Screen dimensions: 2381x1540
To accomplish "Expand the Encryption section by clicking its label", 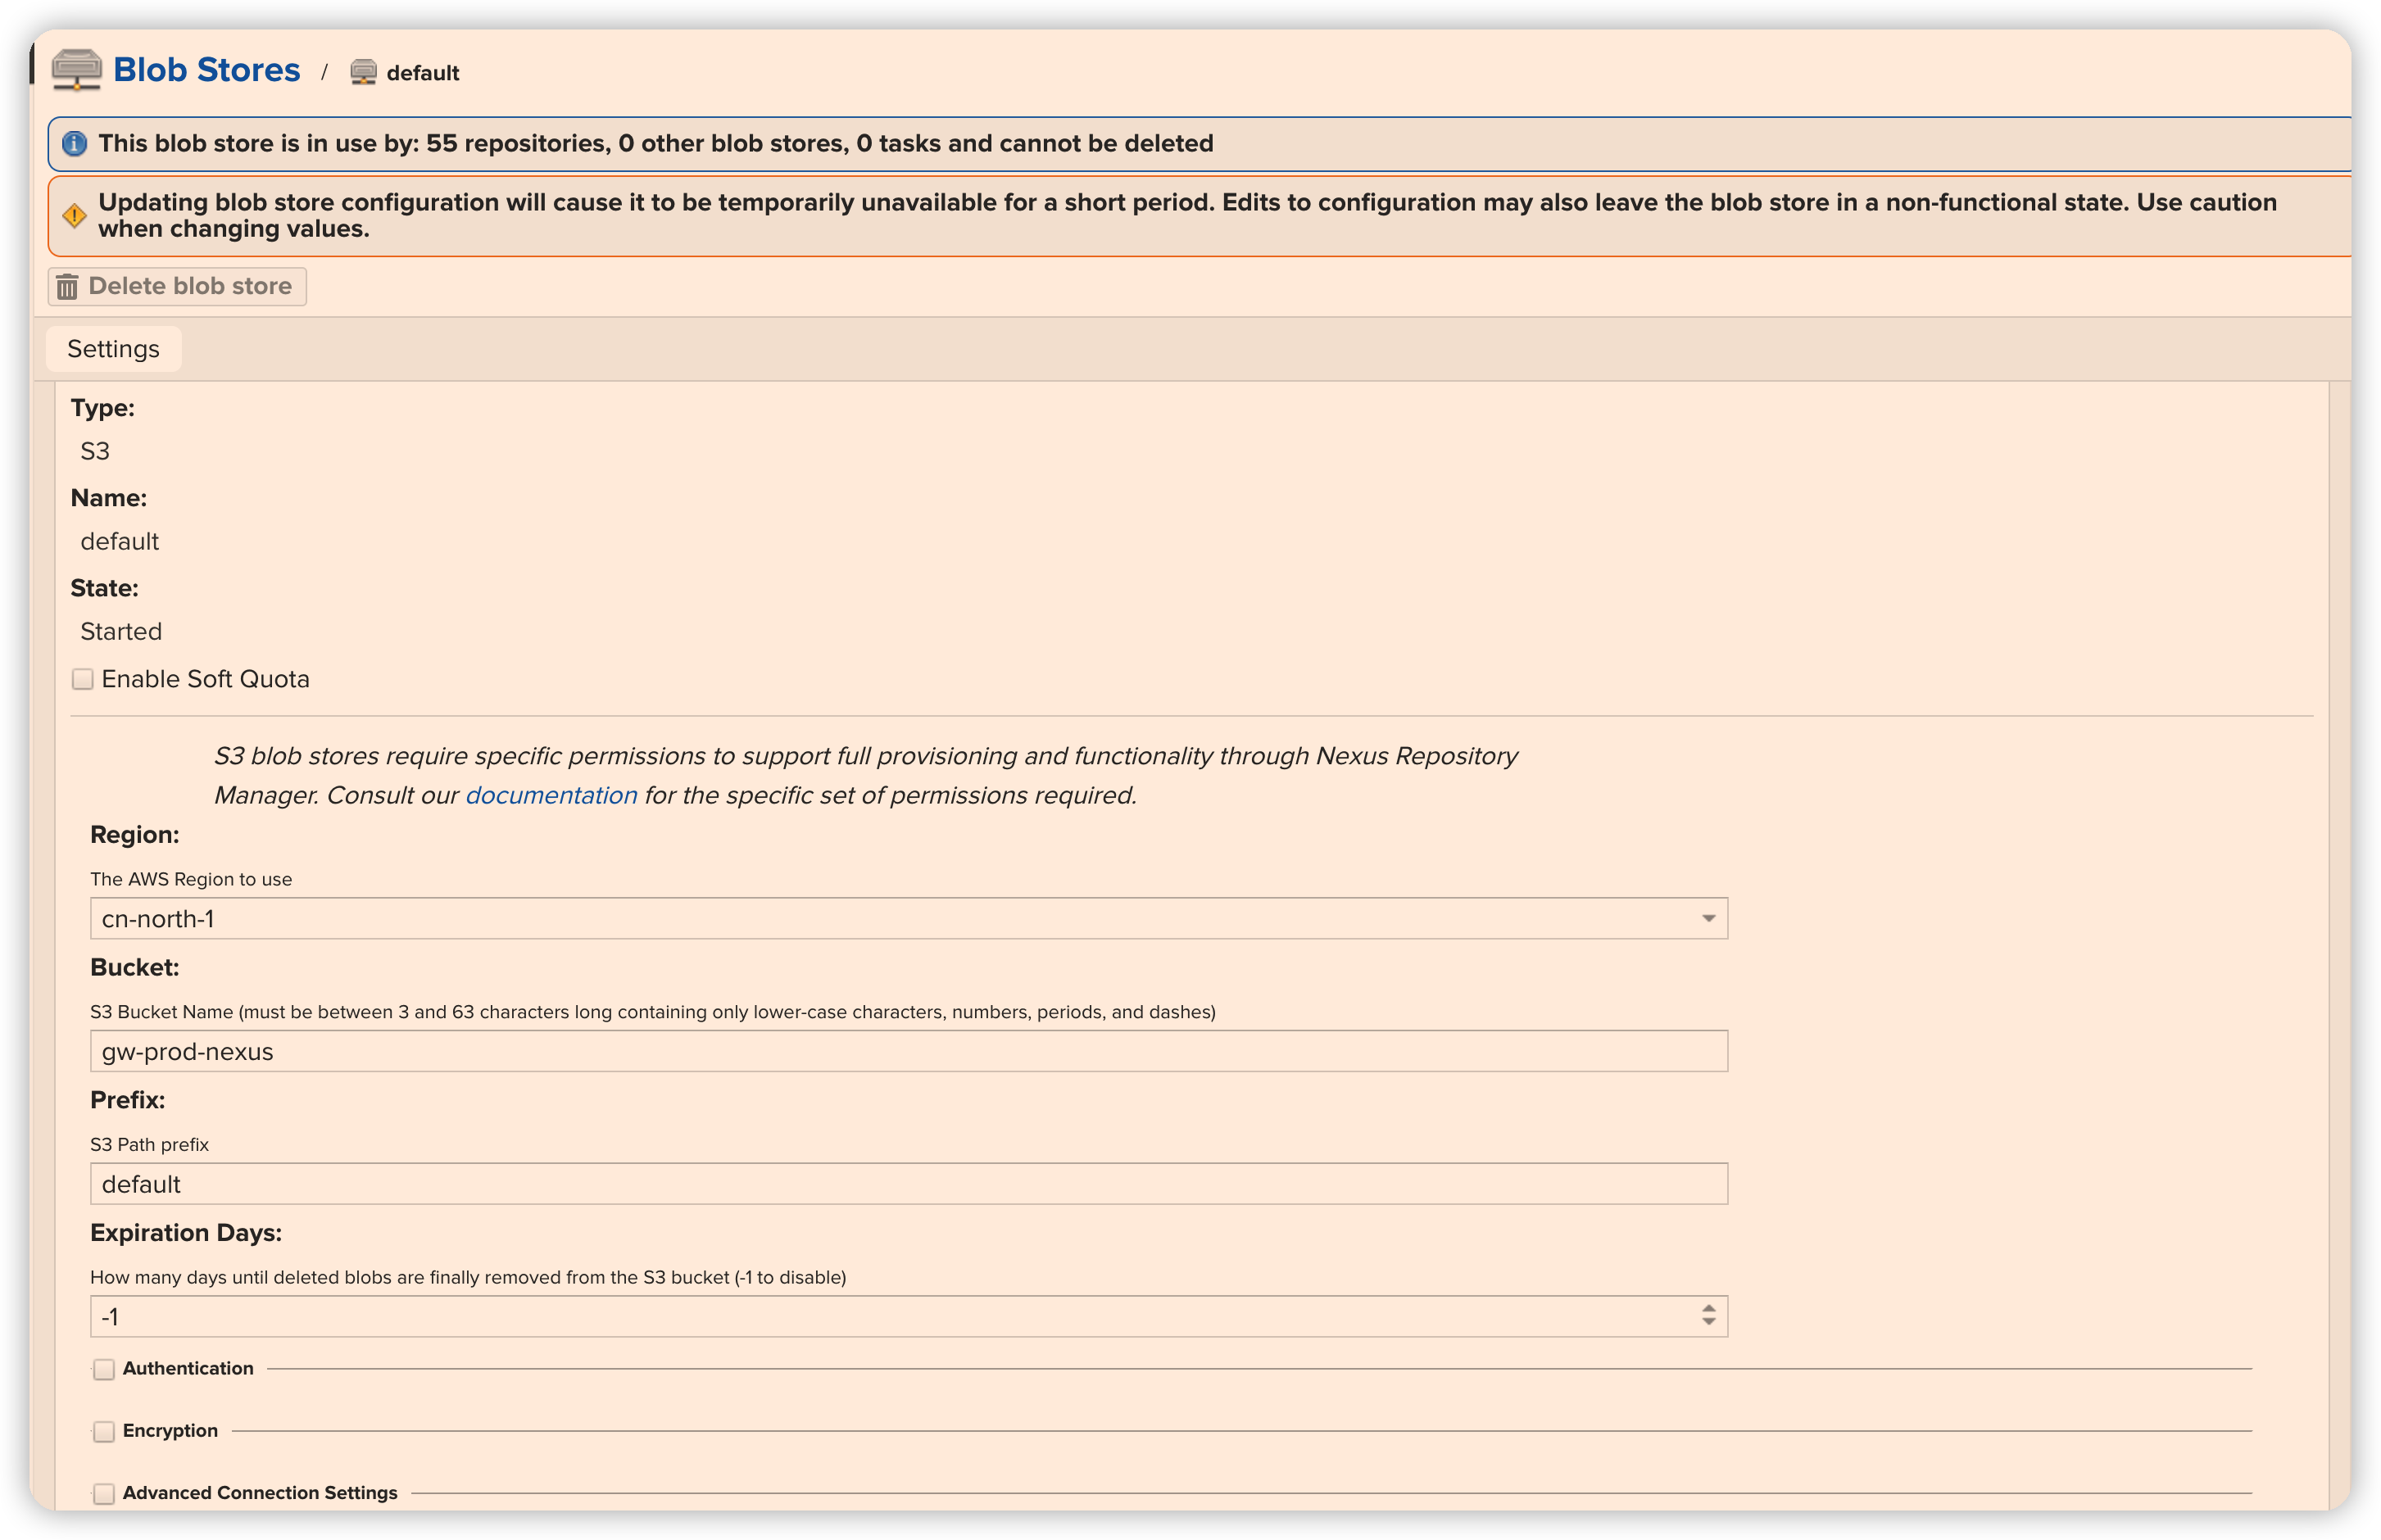I will 170,1431.
